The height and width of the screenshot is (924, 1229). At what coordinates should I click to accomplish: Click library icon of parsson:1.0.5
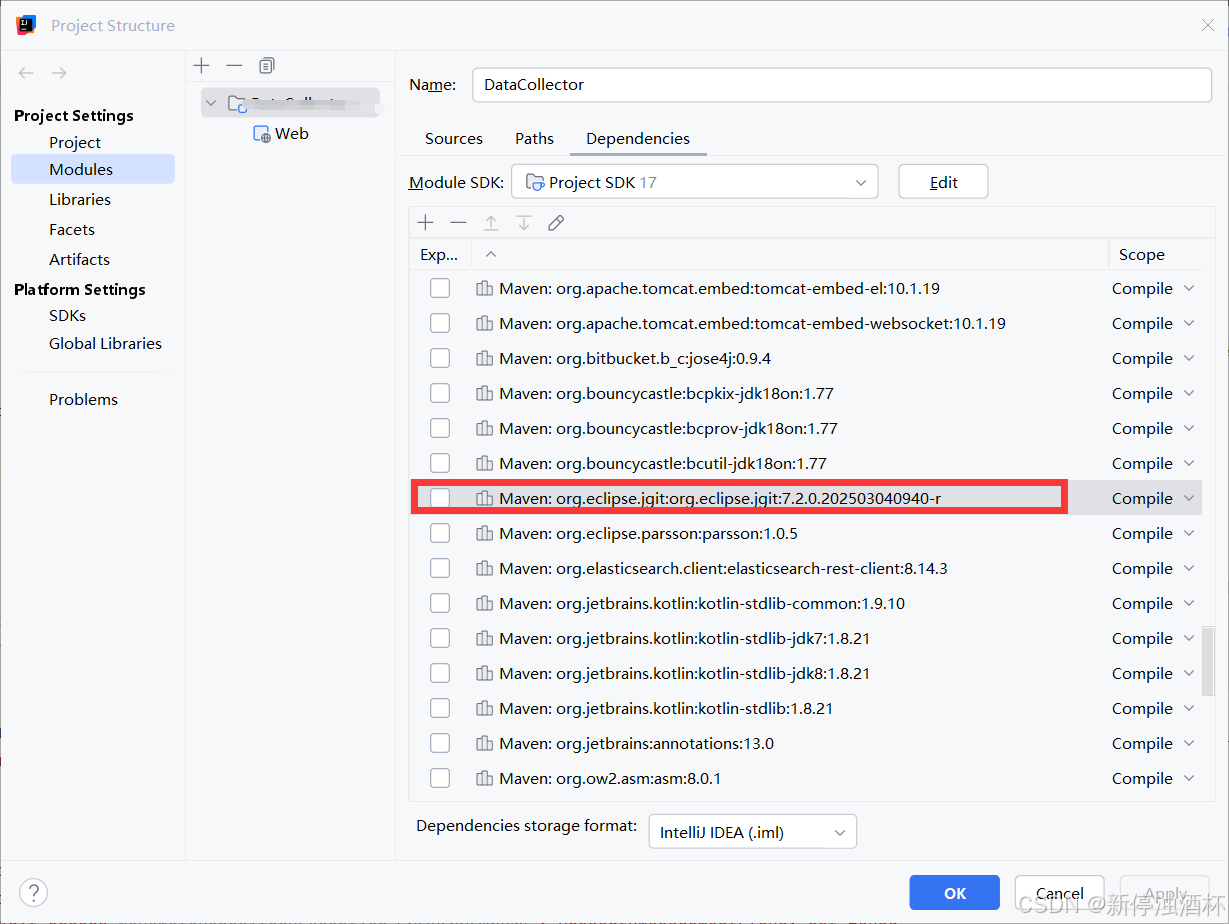[x=484, y=533]
